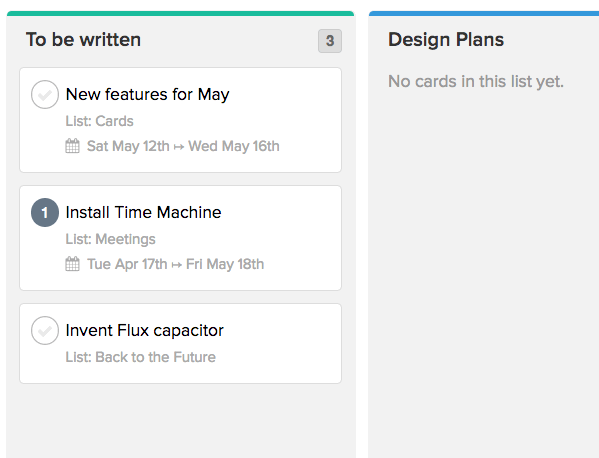Viewport: 599px width, 458px height.
Task: Click calendar icon on Install Time Machine card
Action: coord(72,264)
